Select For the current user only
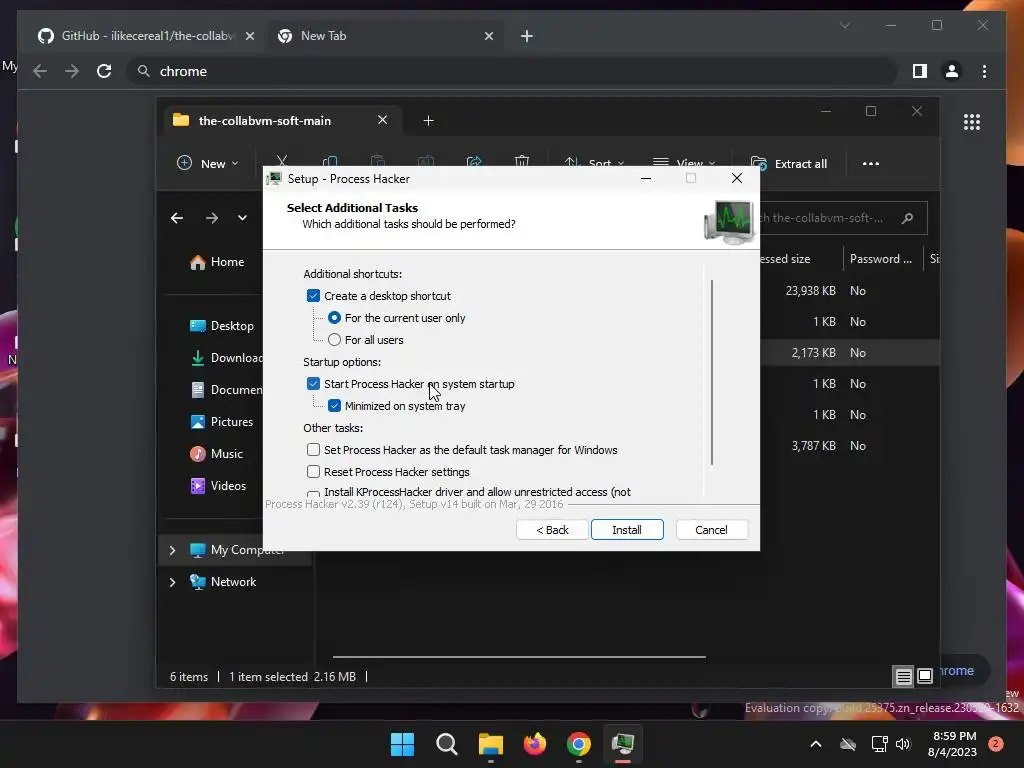1024x768 pixels. pyautogui.click(x=334, y=318)
